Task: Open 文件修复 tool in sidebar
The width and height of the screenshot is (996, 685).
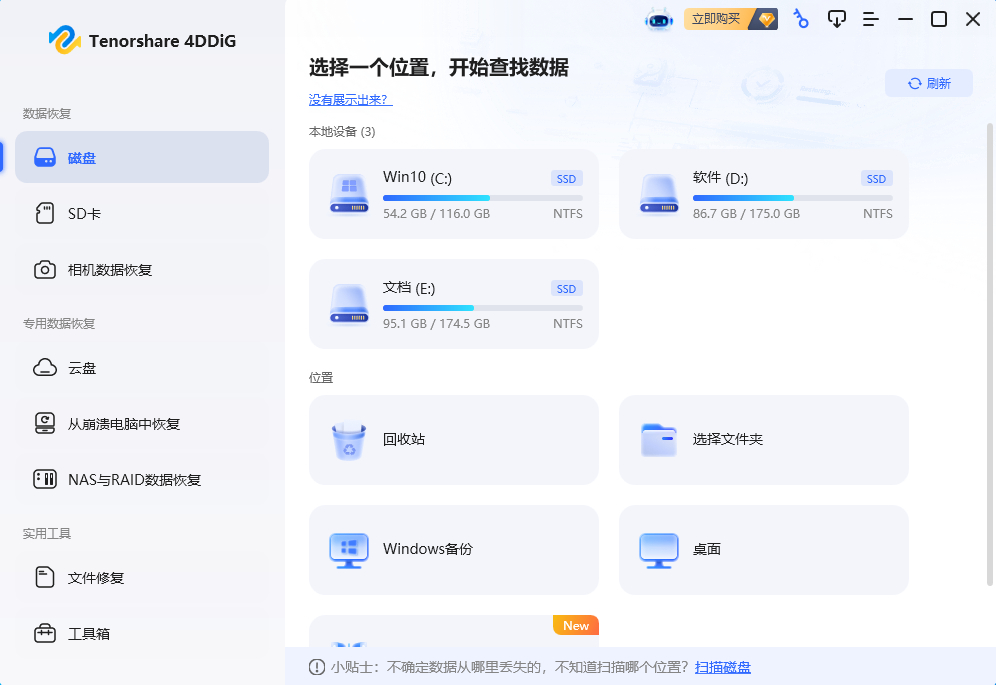Action: [x=142, y=578]
